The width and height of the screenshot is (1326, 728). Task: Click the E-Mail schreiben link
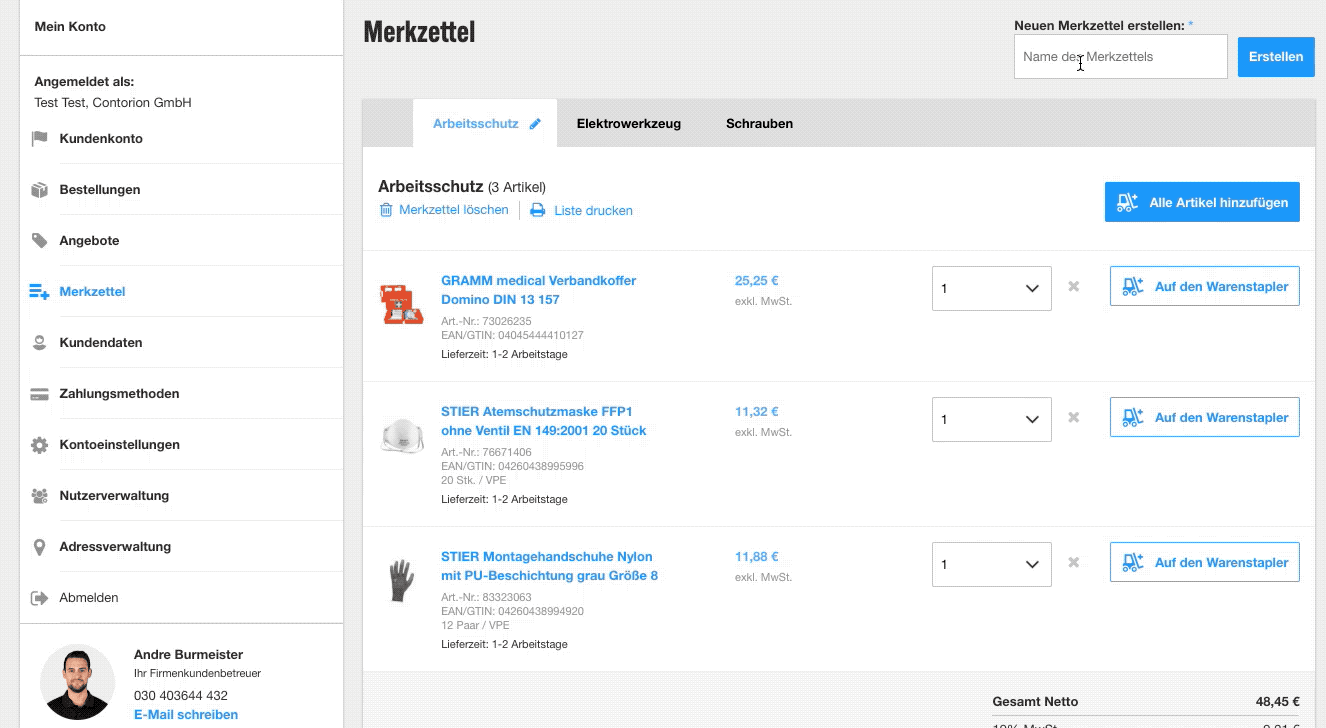(186, 715)
